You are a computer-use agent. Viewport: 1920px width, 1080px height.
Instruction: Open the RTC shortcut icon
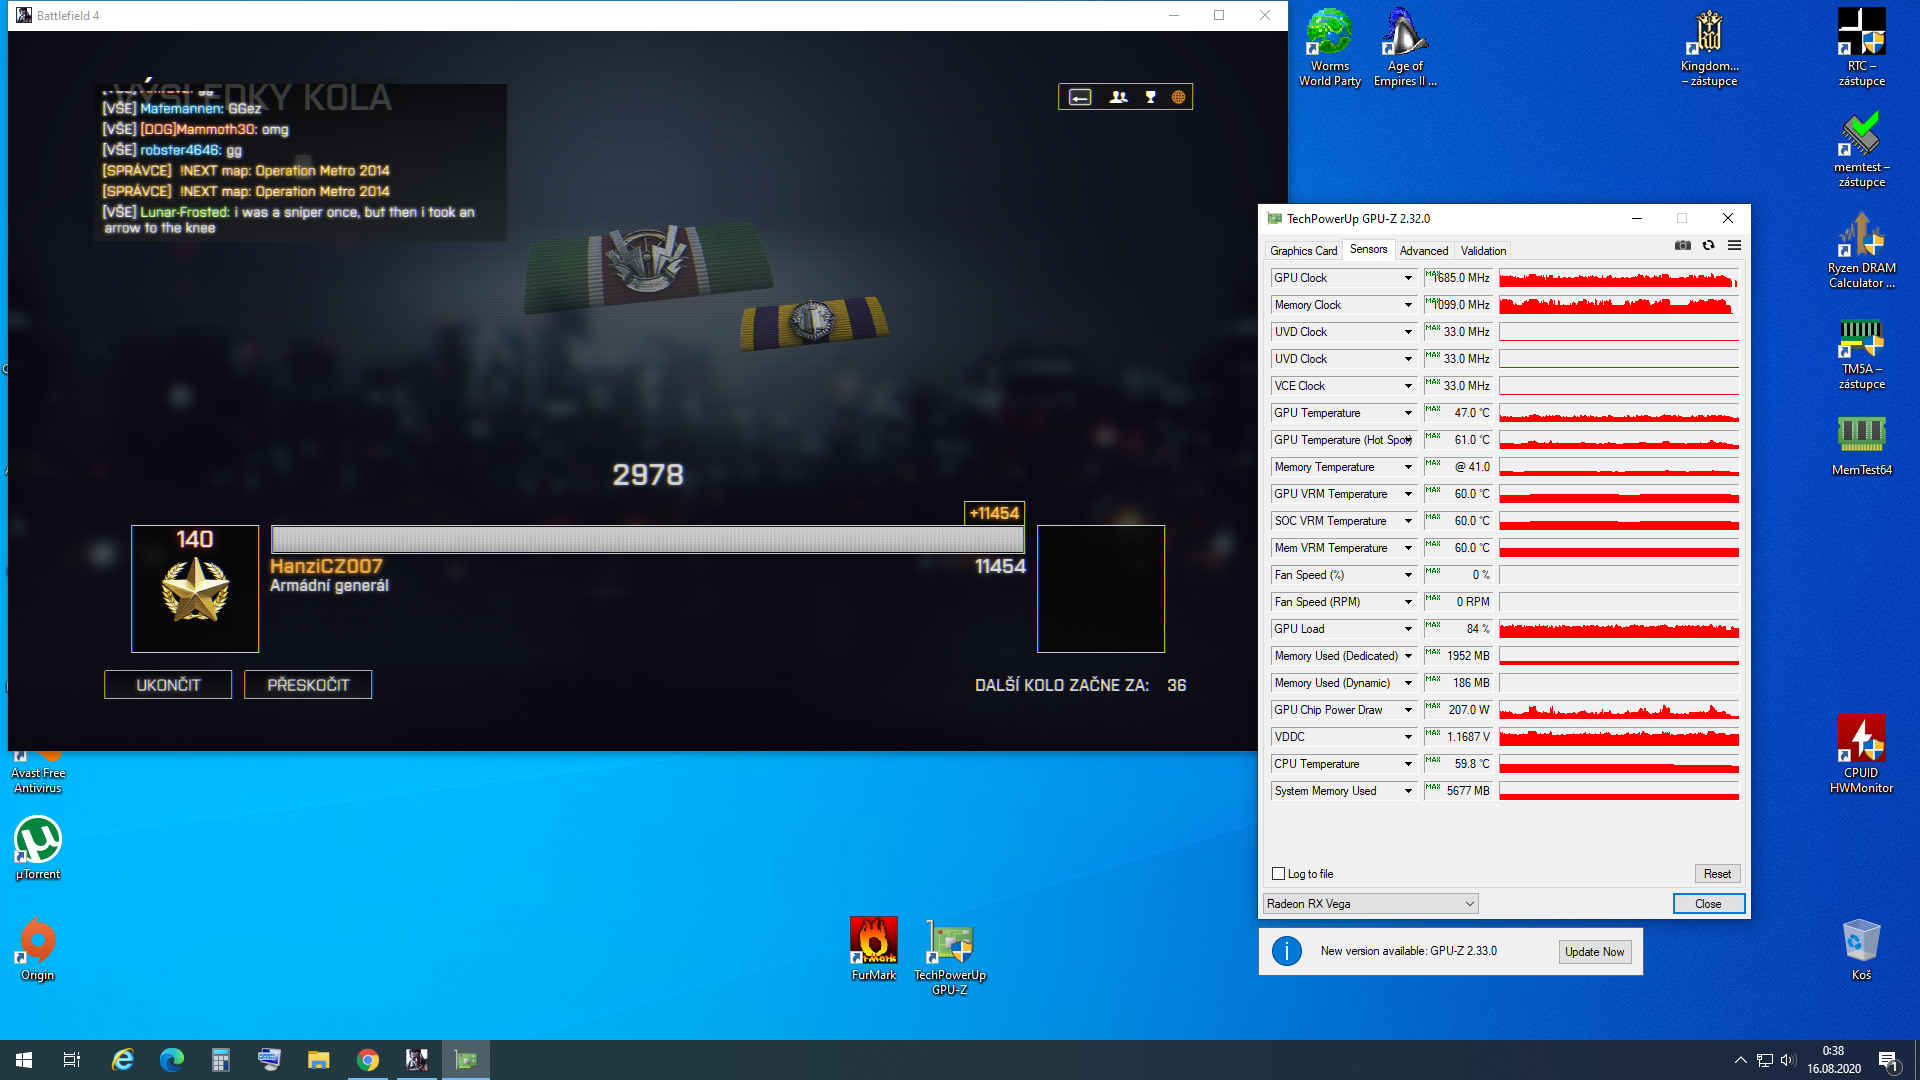click(x=1862, y=48)
